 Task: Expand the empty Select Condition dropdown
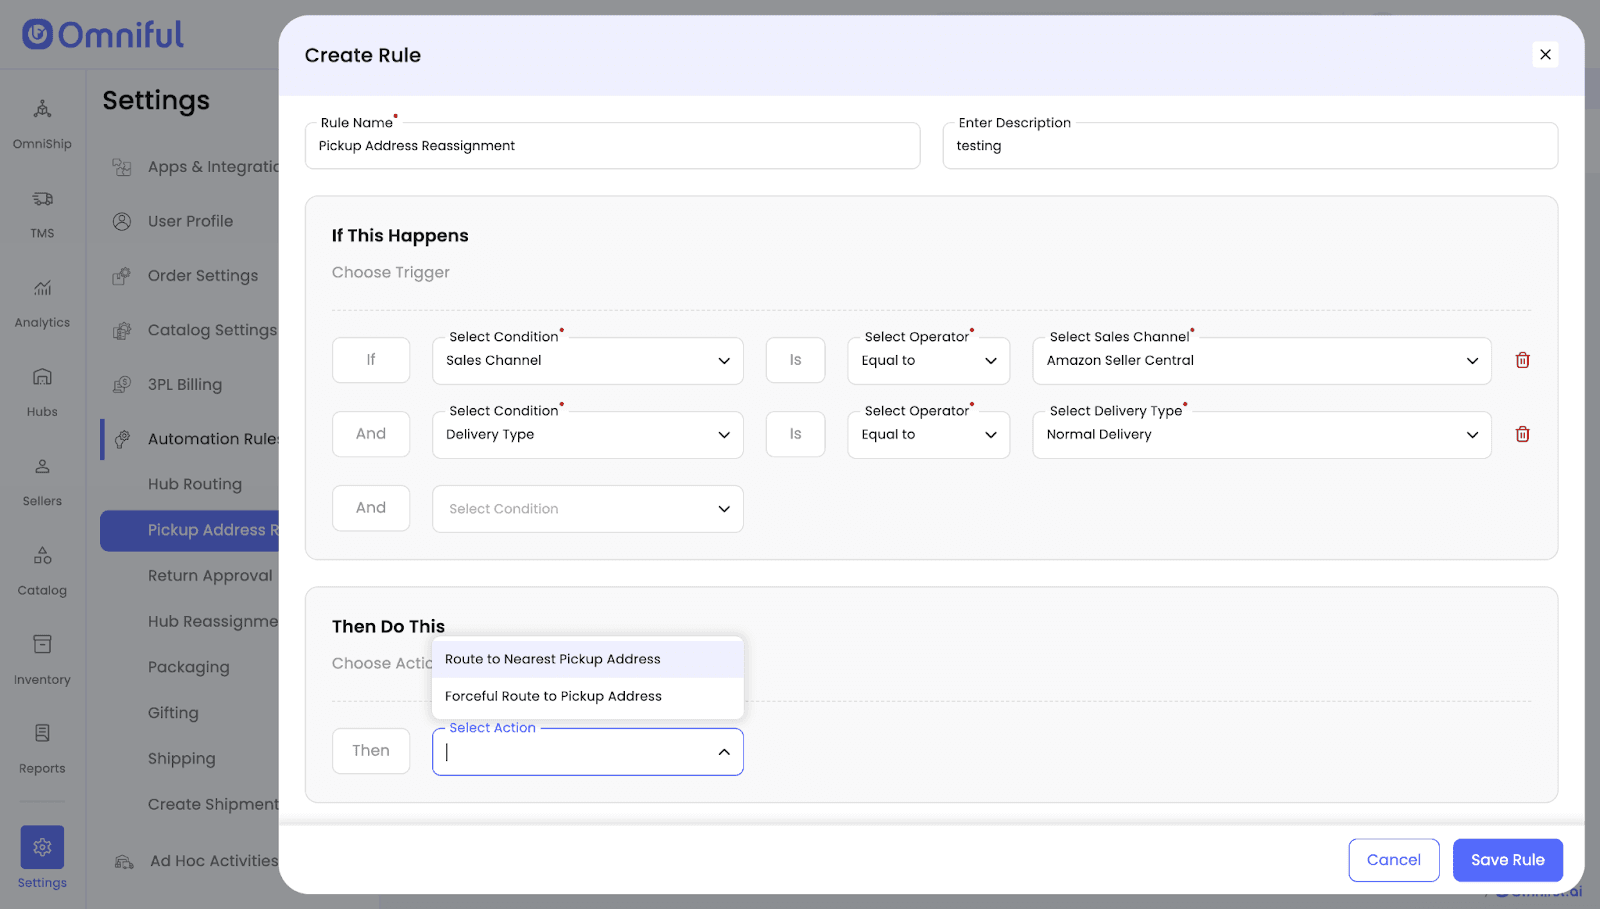tap(587, 509)
